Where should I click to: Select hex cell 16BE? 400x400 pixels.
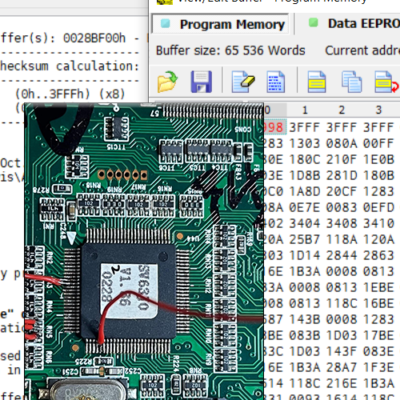pyautogui.click(x=379, y=303)
